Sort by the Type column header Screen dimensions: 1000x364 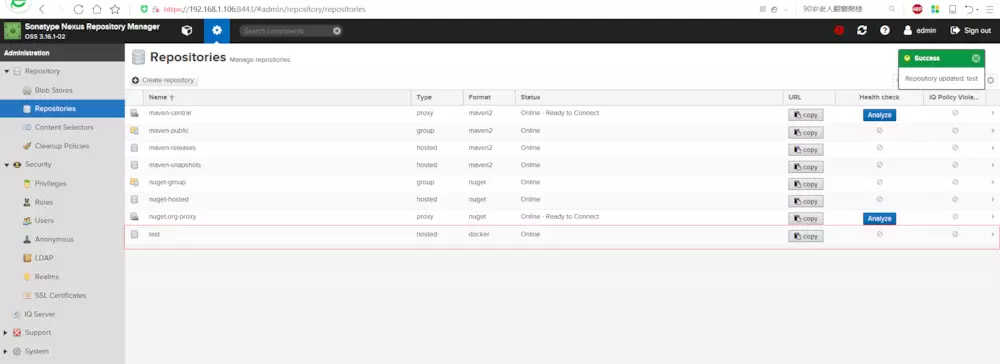[438, 98]
